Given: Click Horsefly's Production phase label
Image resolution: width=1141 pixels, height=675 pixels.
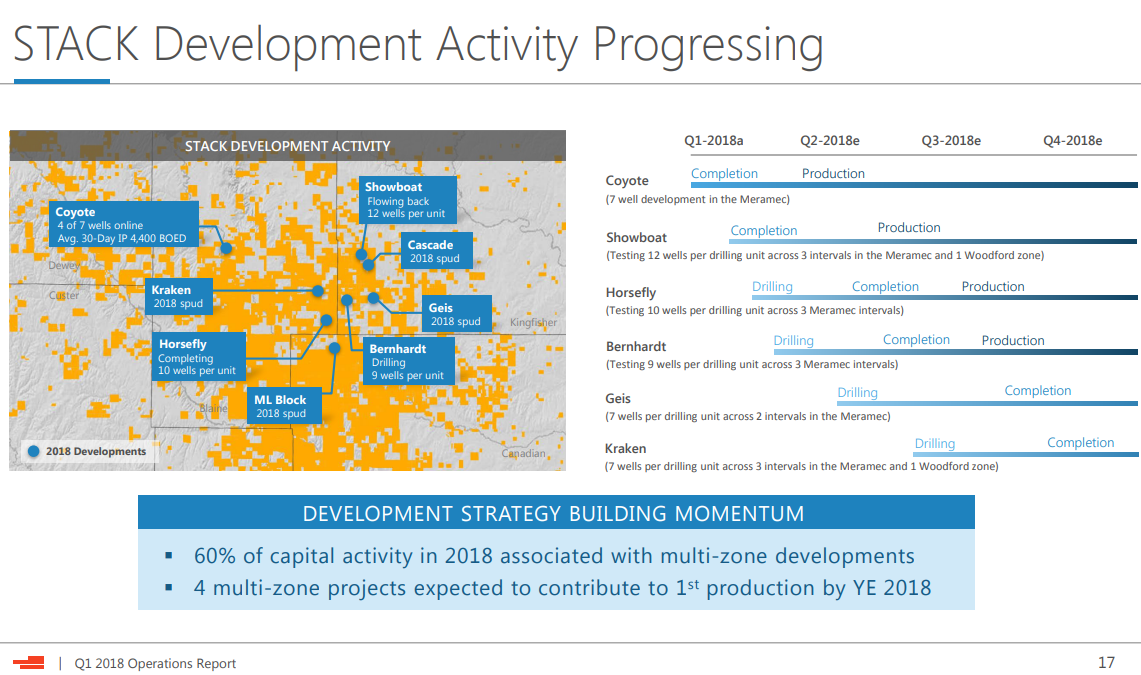Looking at the screenshot, I should pos(993,287).
